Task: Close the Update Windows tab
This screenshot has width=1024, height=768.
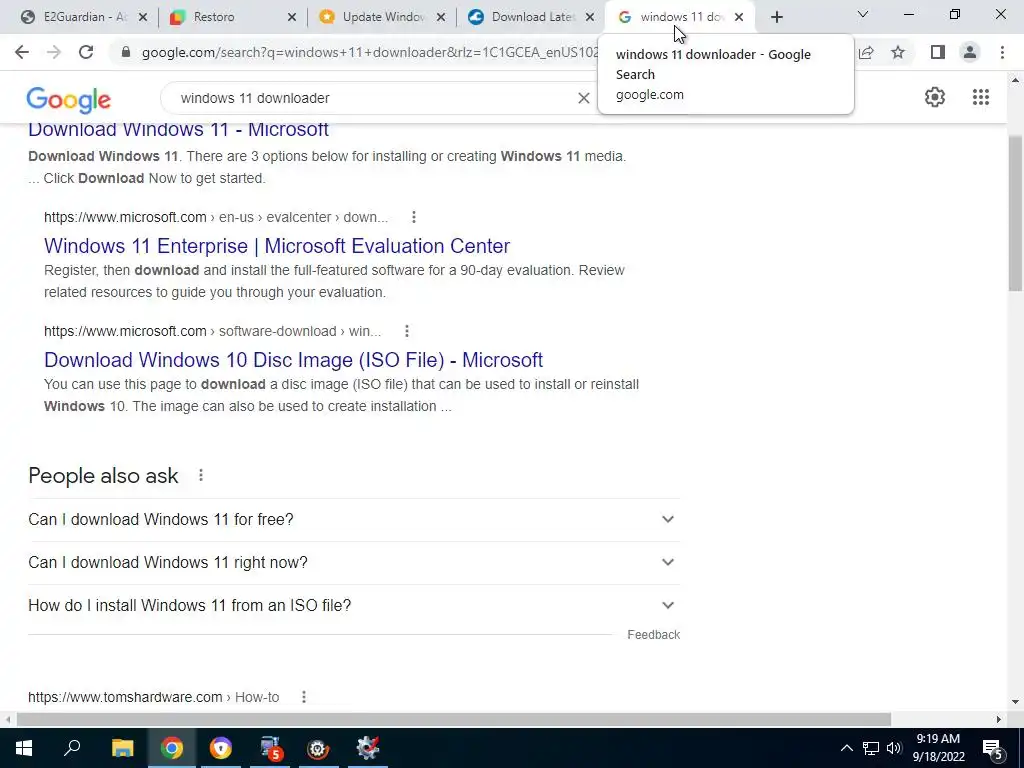Action: coord(441,17)
